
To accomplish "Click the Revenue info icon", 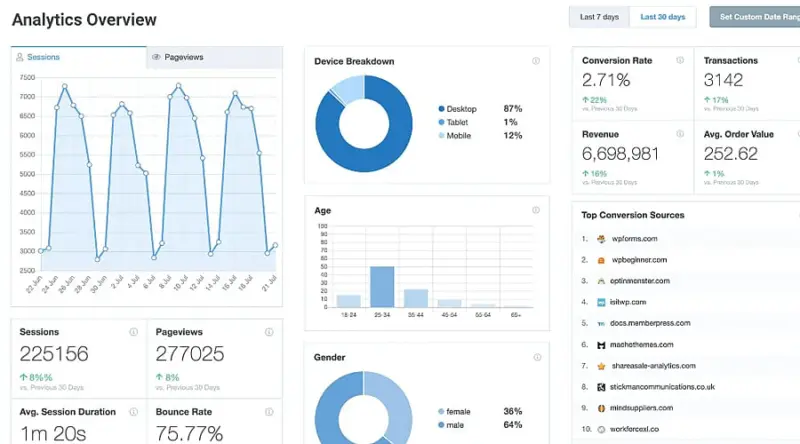I will (680, 134).
